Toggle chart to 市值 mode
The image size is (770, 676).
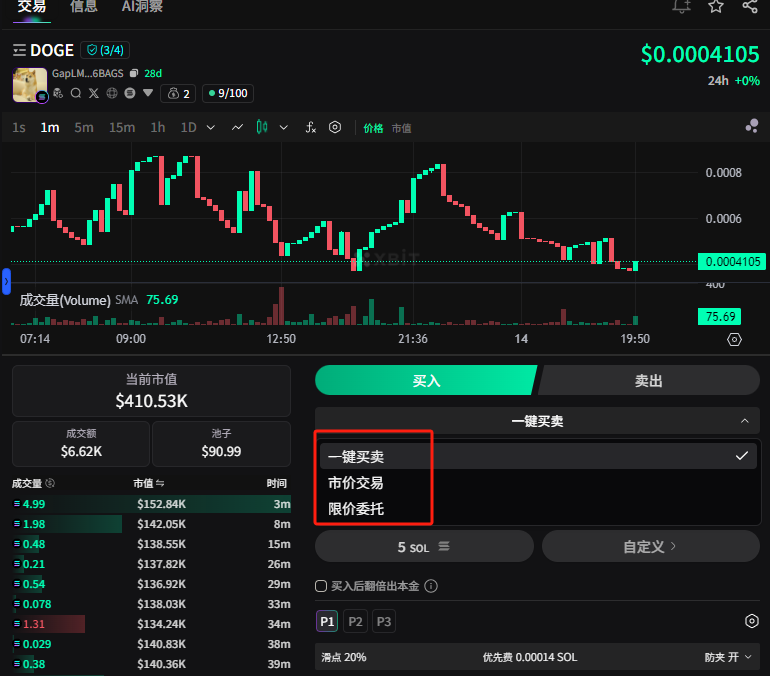coord(401,128)
